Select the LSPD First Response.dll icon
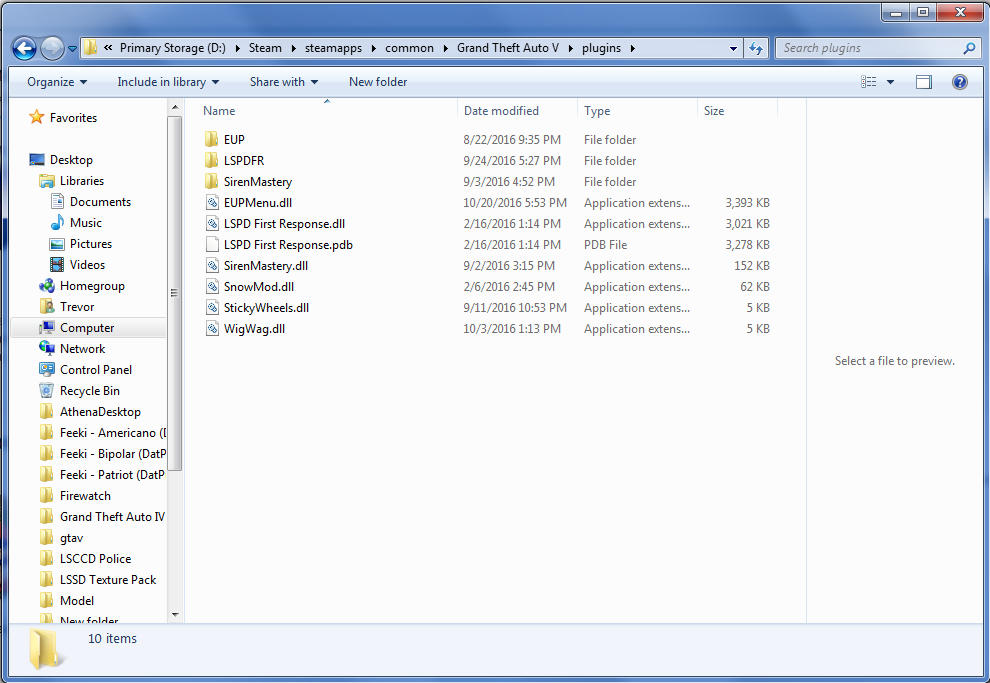This screenshot has width=990, height=683. [212, 223]
